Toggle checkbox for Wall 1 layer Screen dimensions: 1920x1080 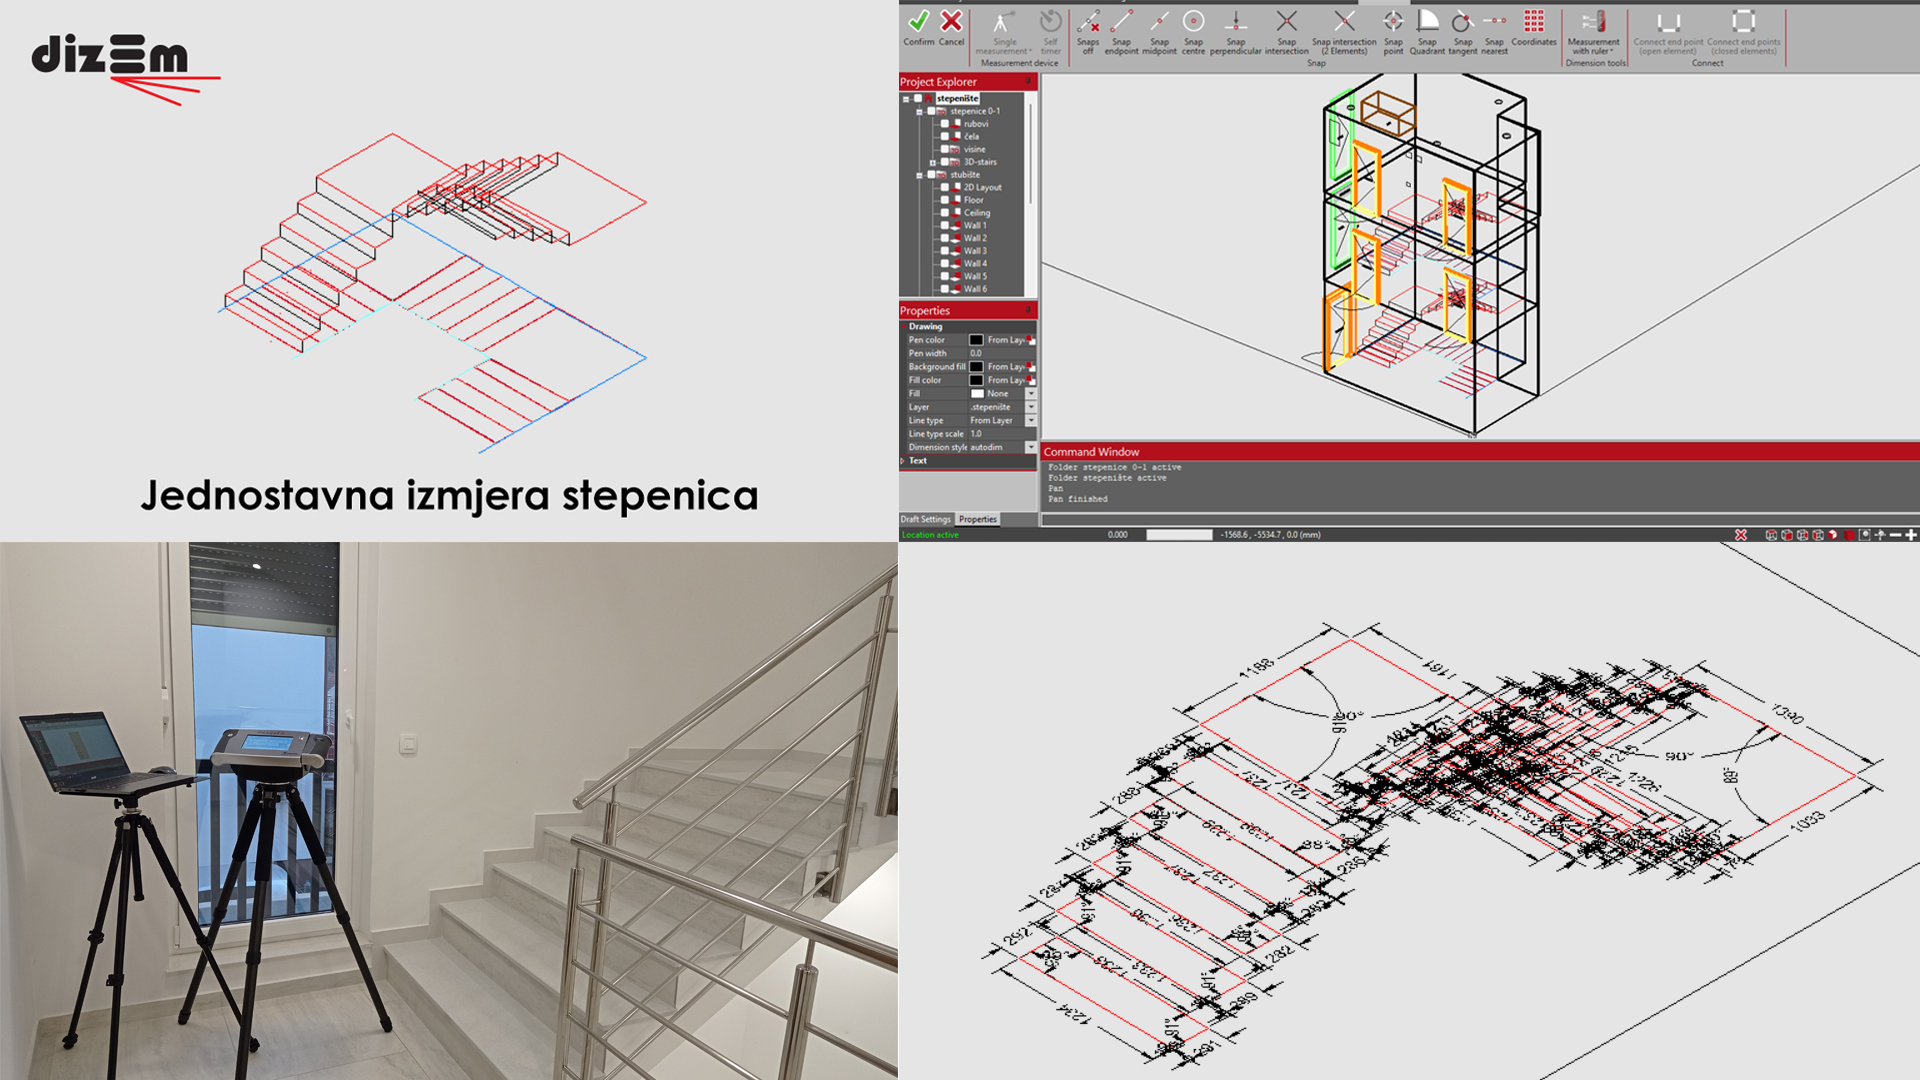tap(945, 226)
